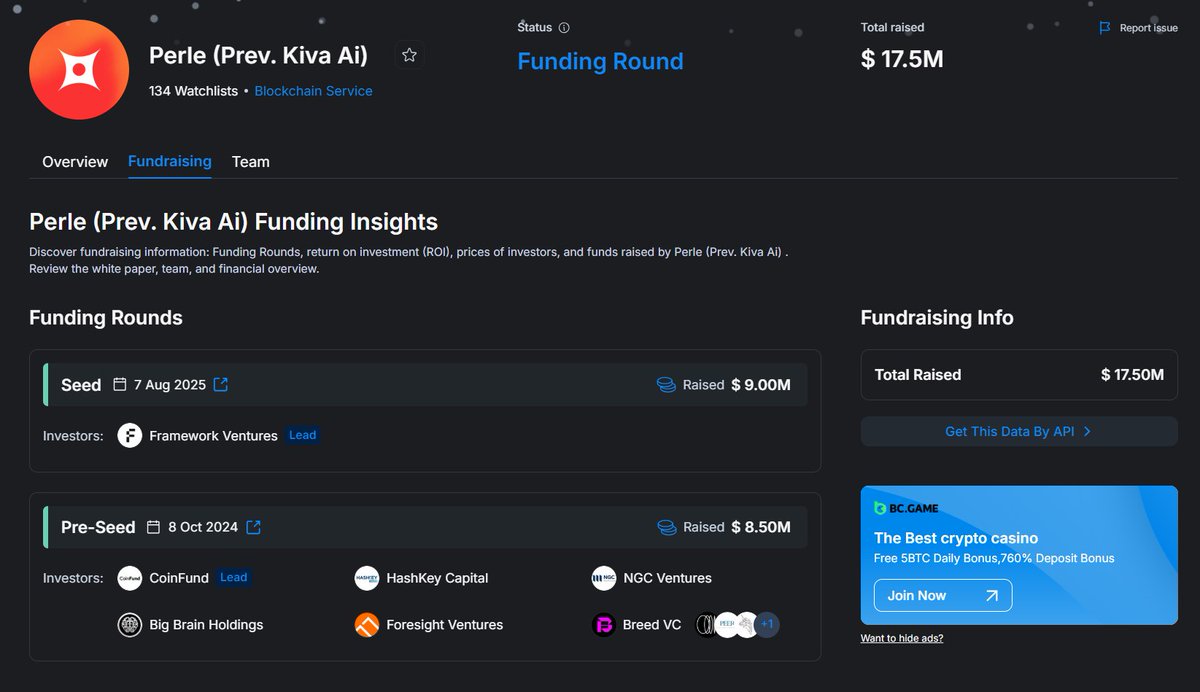This screenshot has width=1200, height=692.
Task: Click the Report issue flag icon
Action: [x=1105, y=28]
